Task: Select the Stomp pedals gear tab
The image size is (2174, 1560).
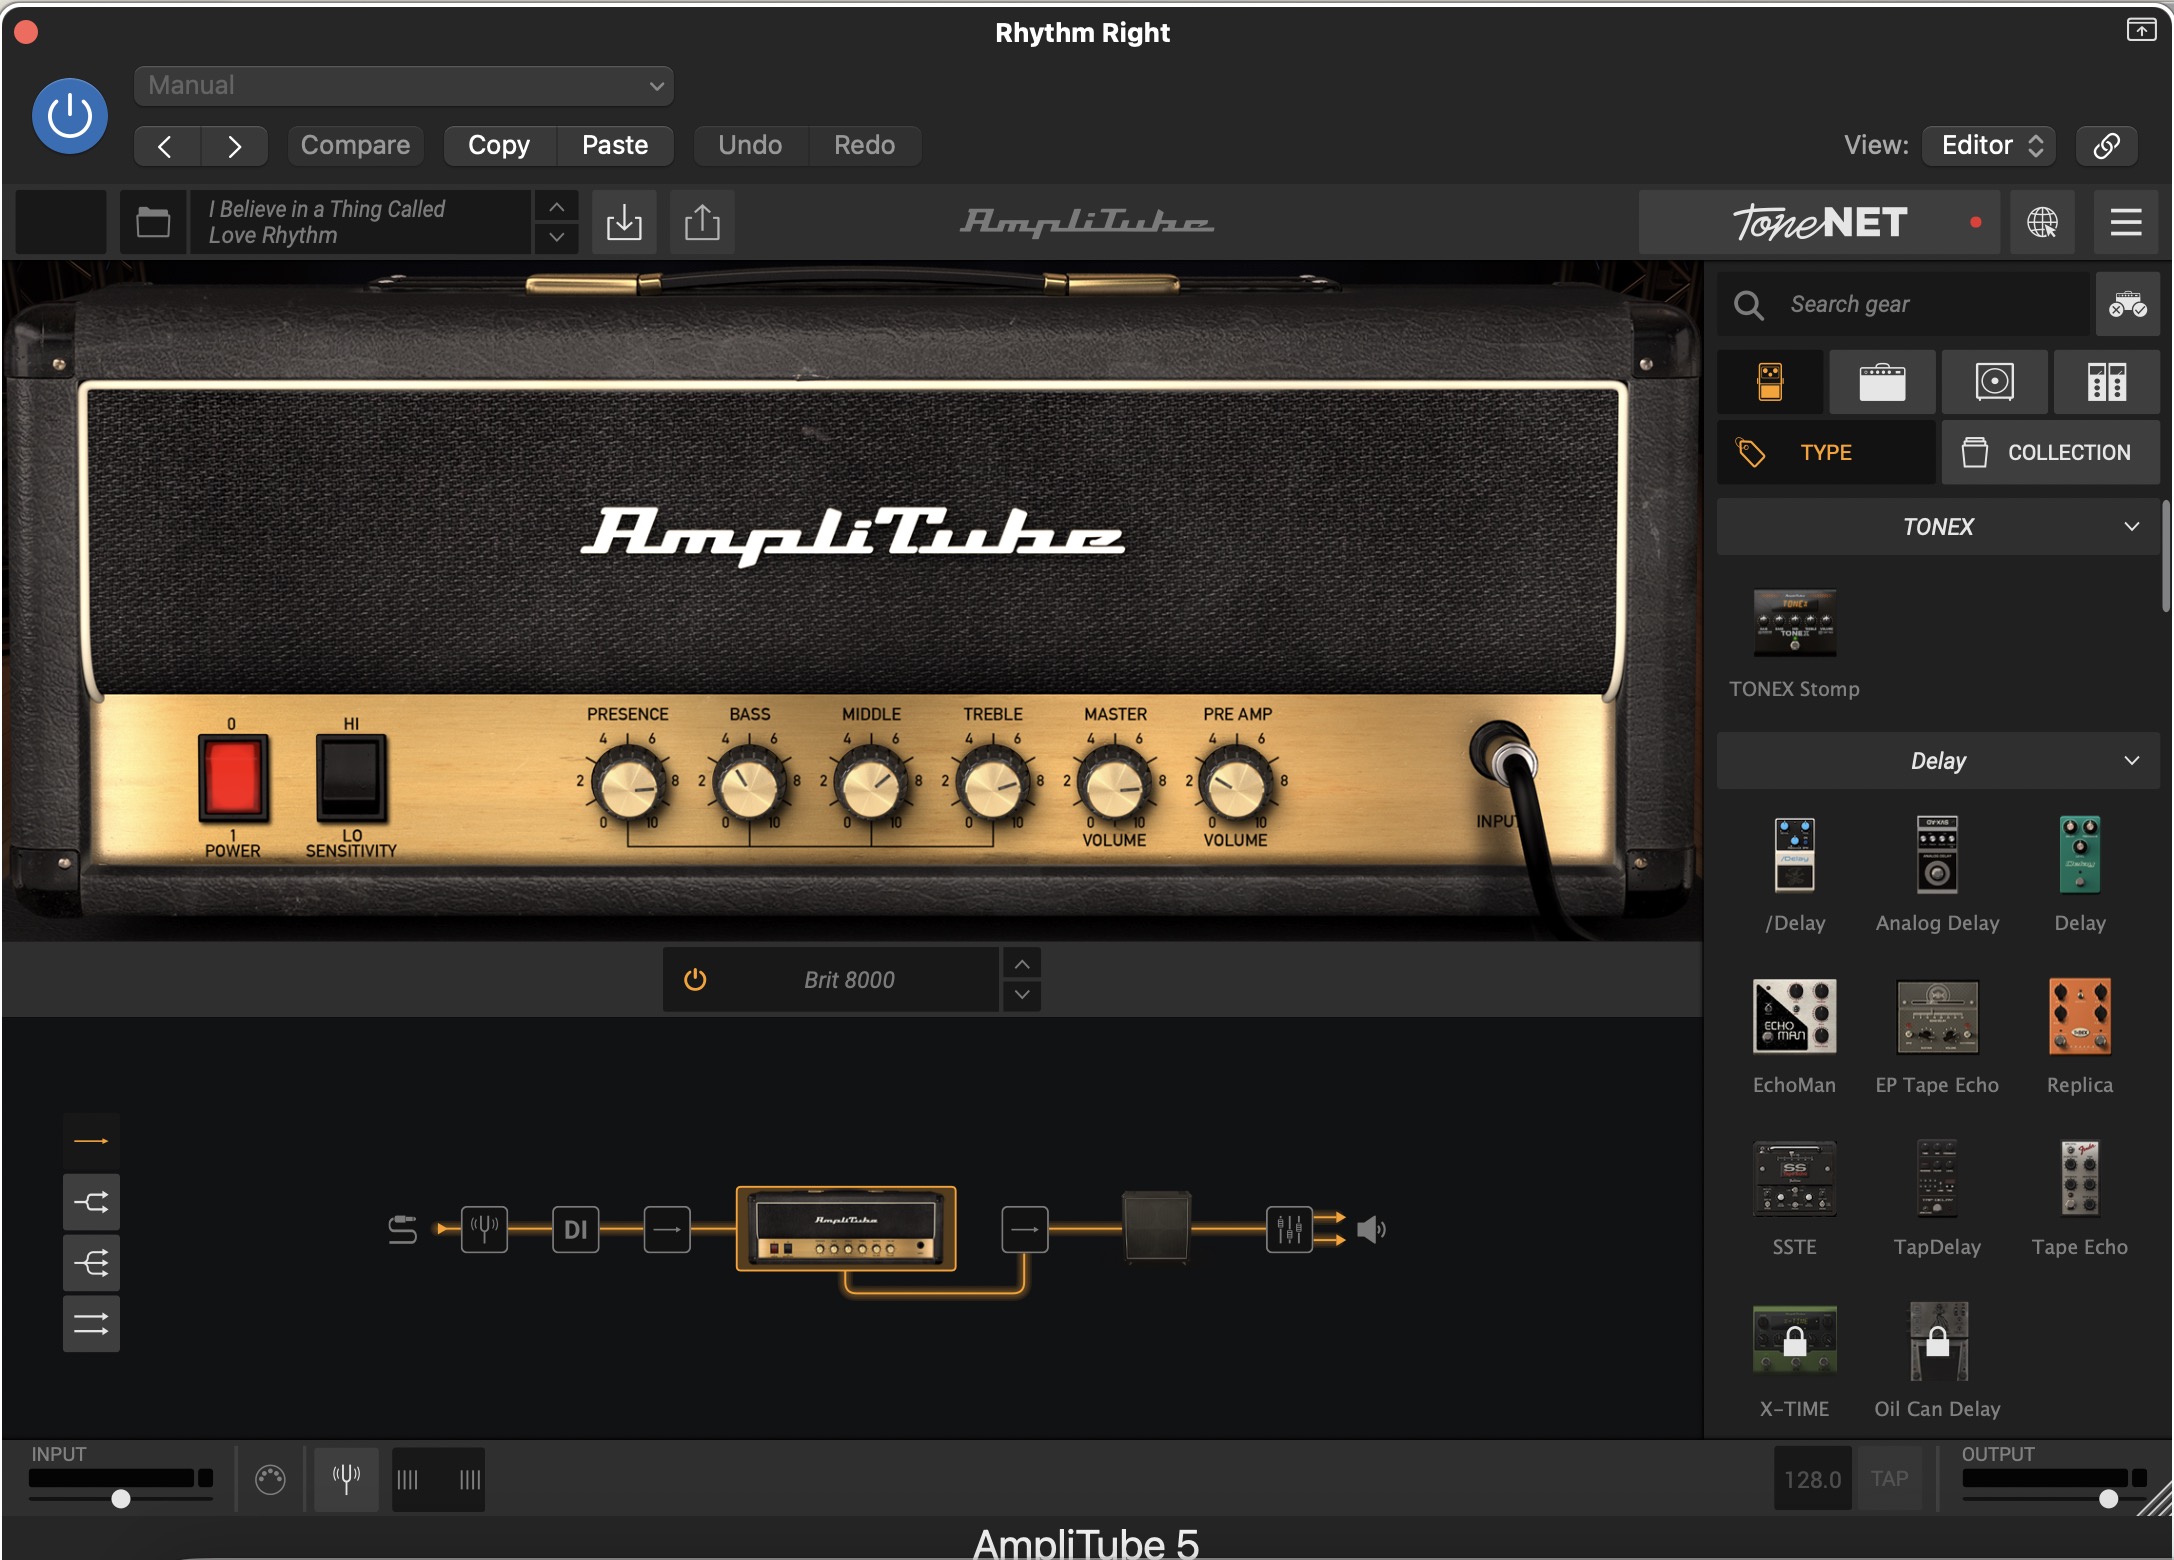Action: point(1770,382)
